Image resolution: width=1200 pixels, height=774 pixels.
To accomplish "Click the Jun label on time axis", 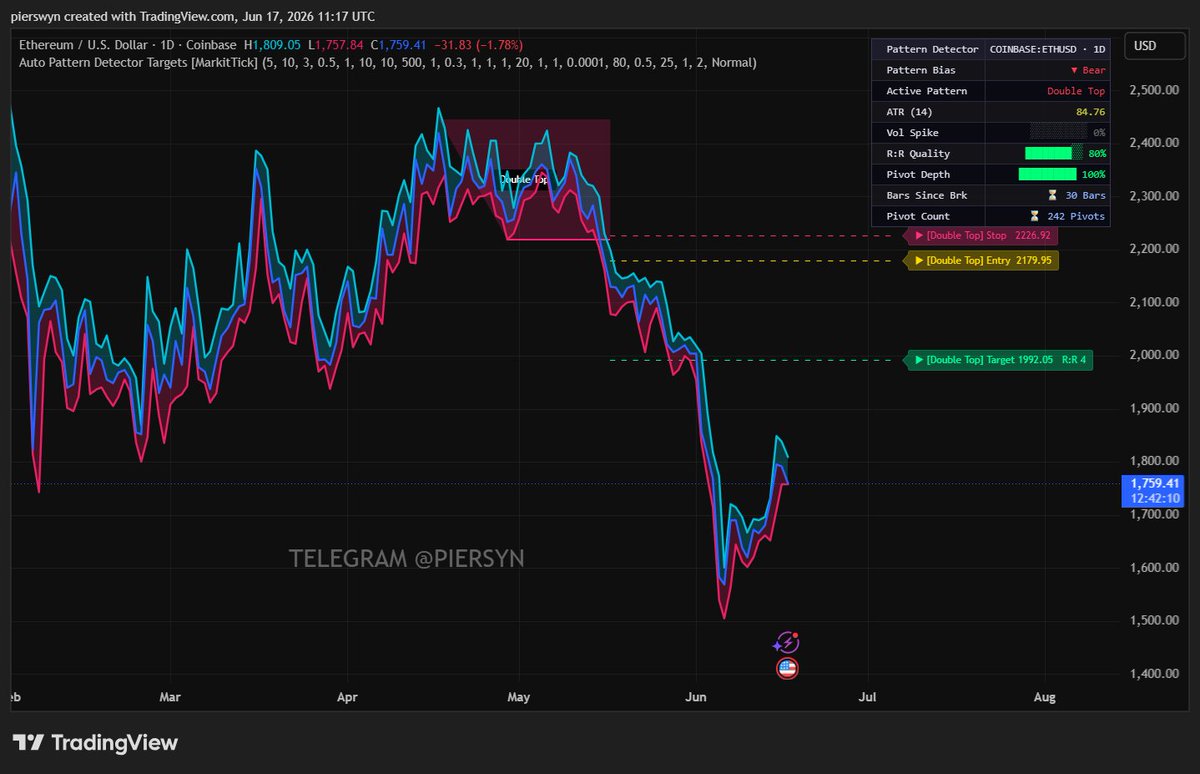I will [x=696, y=696].
